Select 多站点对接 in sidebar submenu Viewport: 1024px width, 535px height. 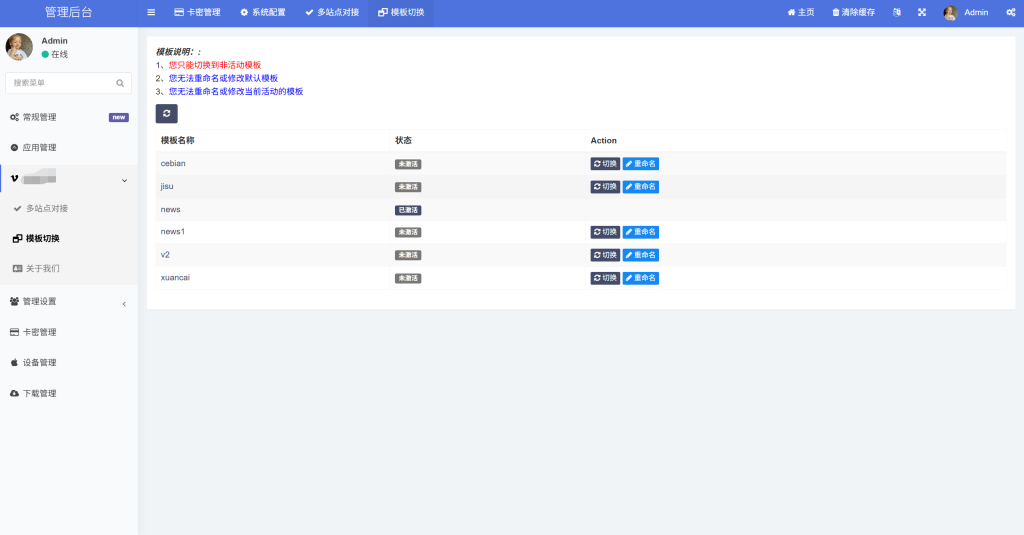coord(47,208)
